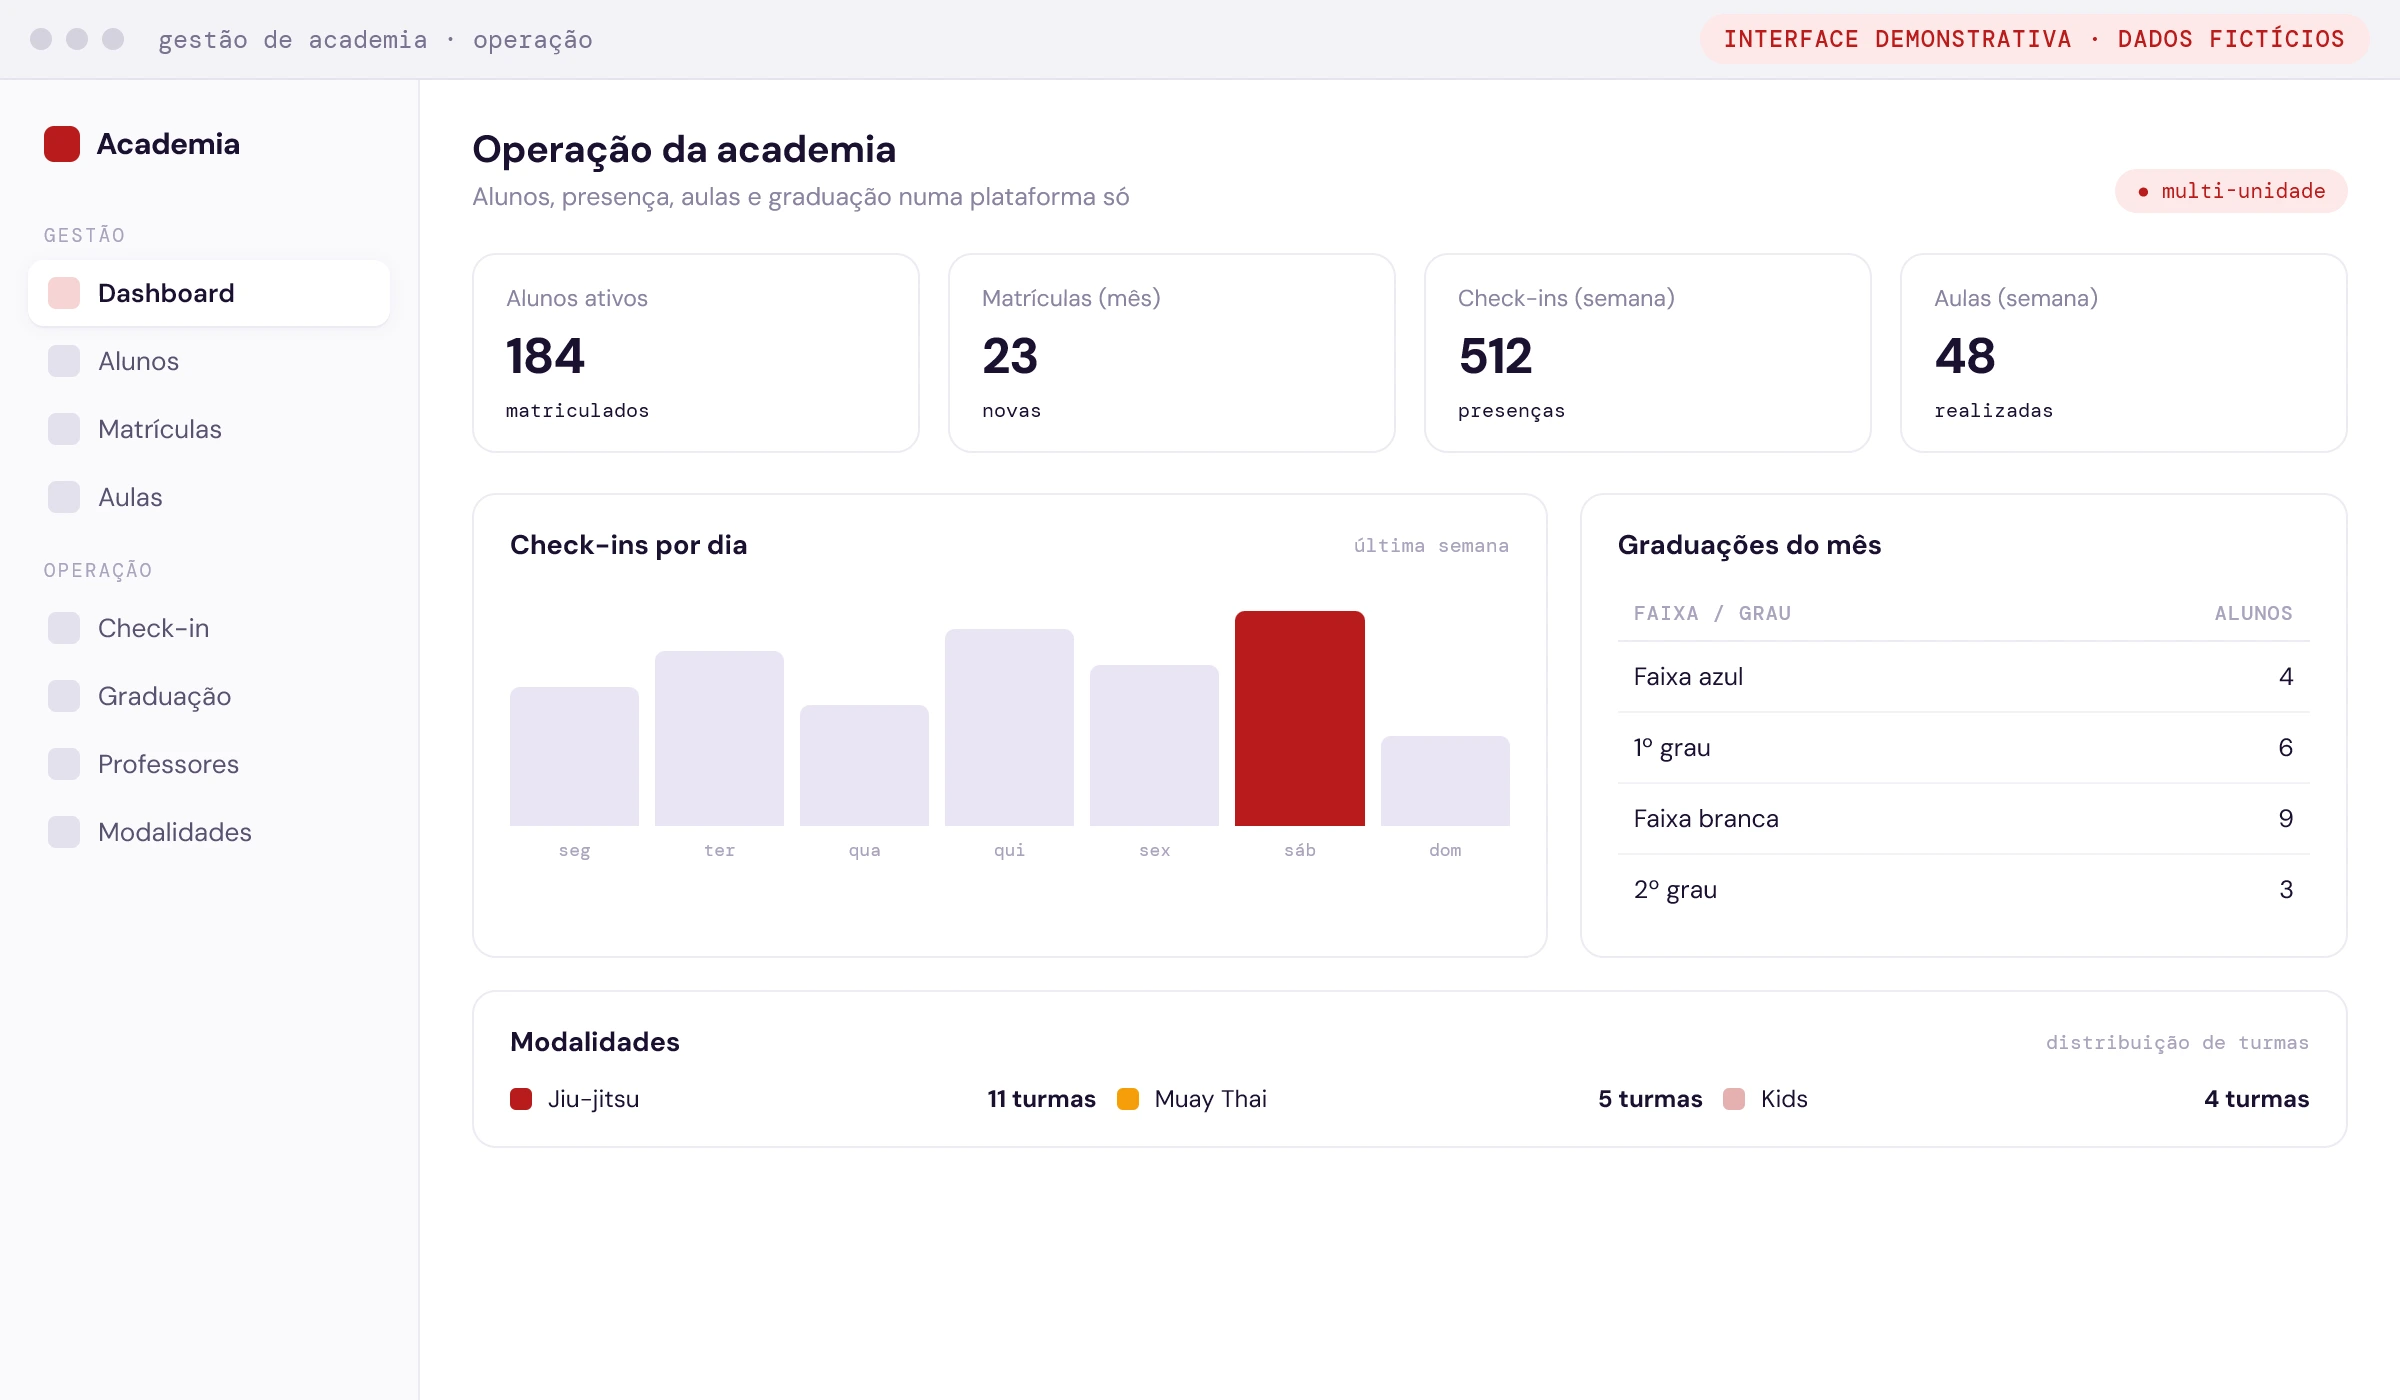This screenshot has width=2400, height=1400.
Task: Open the Check-ins (semana) 512 card
Action: pos(1648,353)
